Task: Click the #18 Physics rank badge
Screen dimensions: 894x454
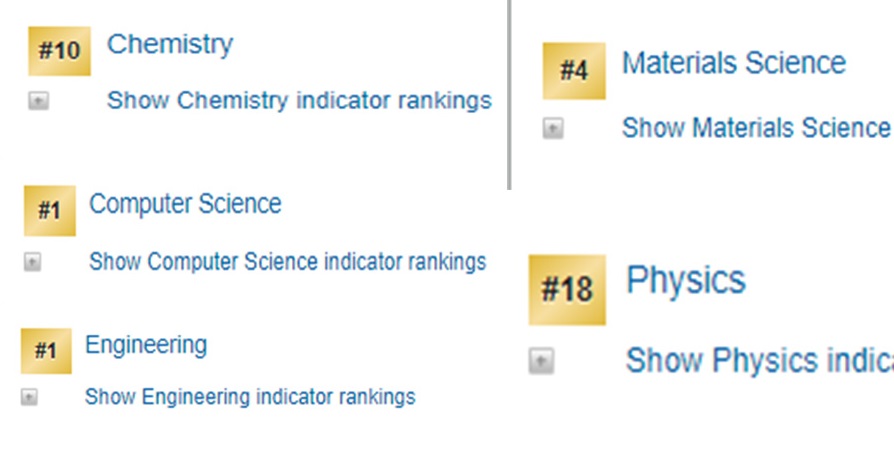Action: point(567,290)
